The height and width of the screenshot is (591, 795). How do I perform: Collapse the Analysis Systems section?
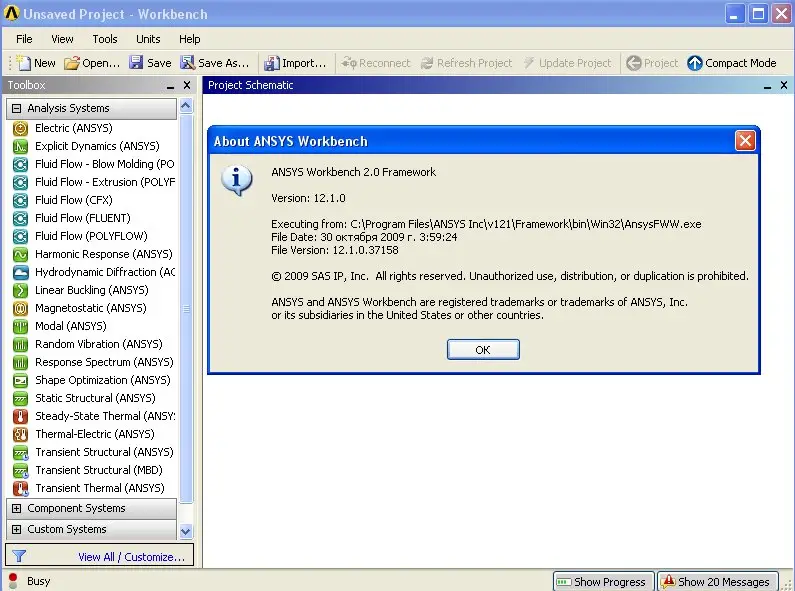pyautogui.click(x=17, y=108)
